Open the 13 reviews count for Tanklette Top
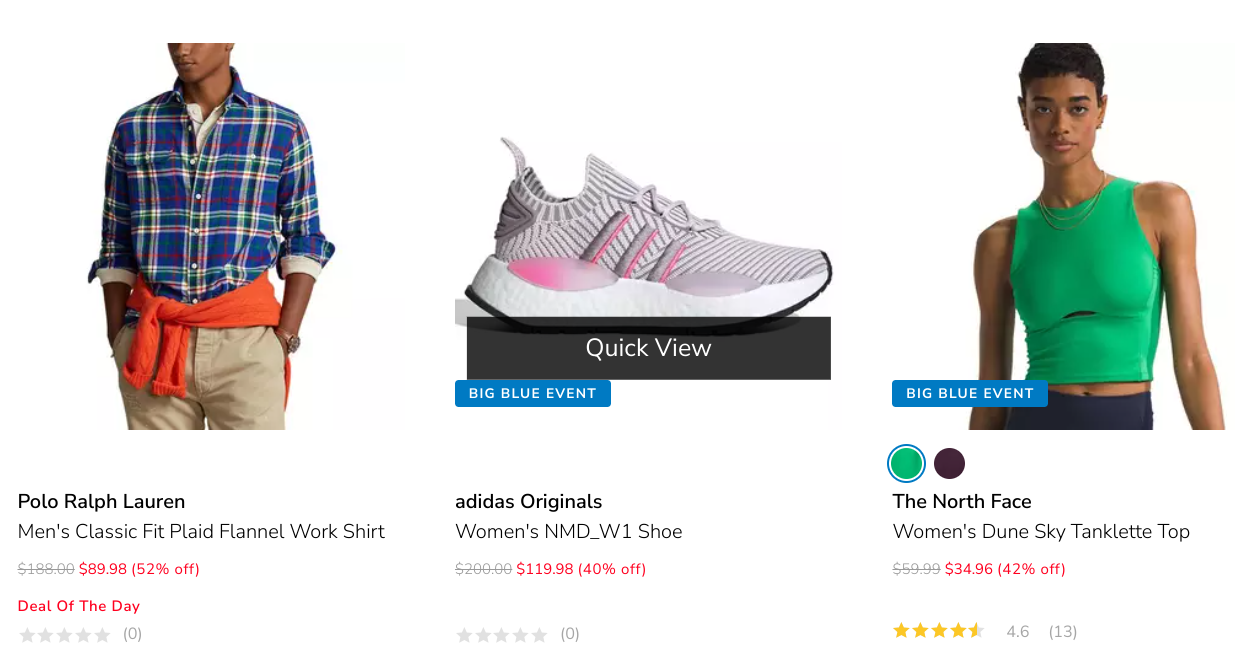 click(1062, 631)
